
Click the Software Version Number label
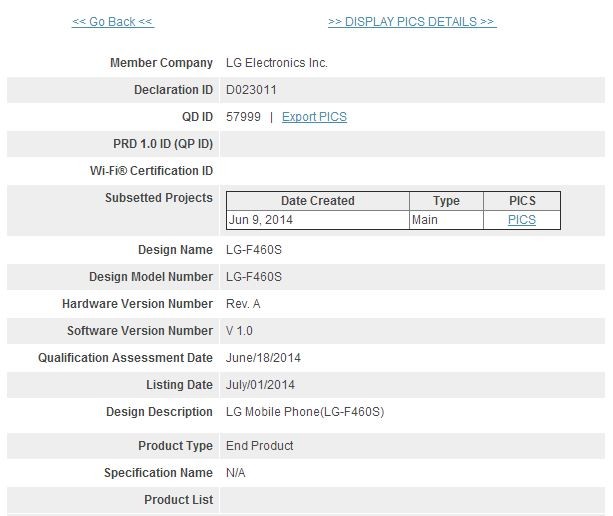click(140, 331)
